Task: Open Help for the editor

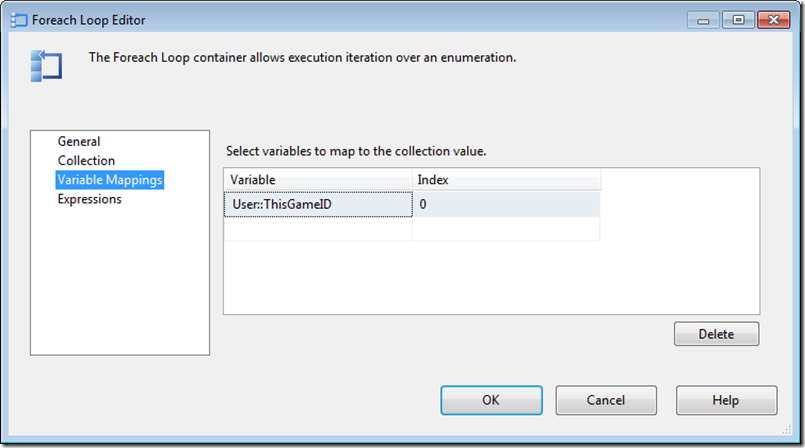Action: [726, 400]
